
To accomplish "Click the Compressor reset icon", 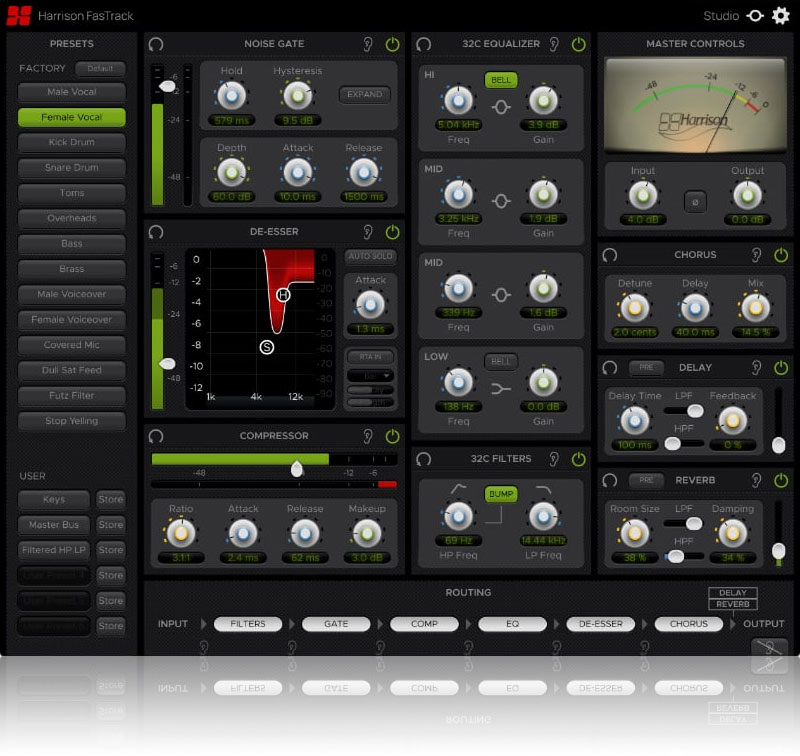I will click(155, 436).
